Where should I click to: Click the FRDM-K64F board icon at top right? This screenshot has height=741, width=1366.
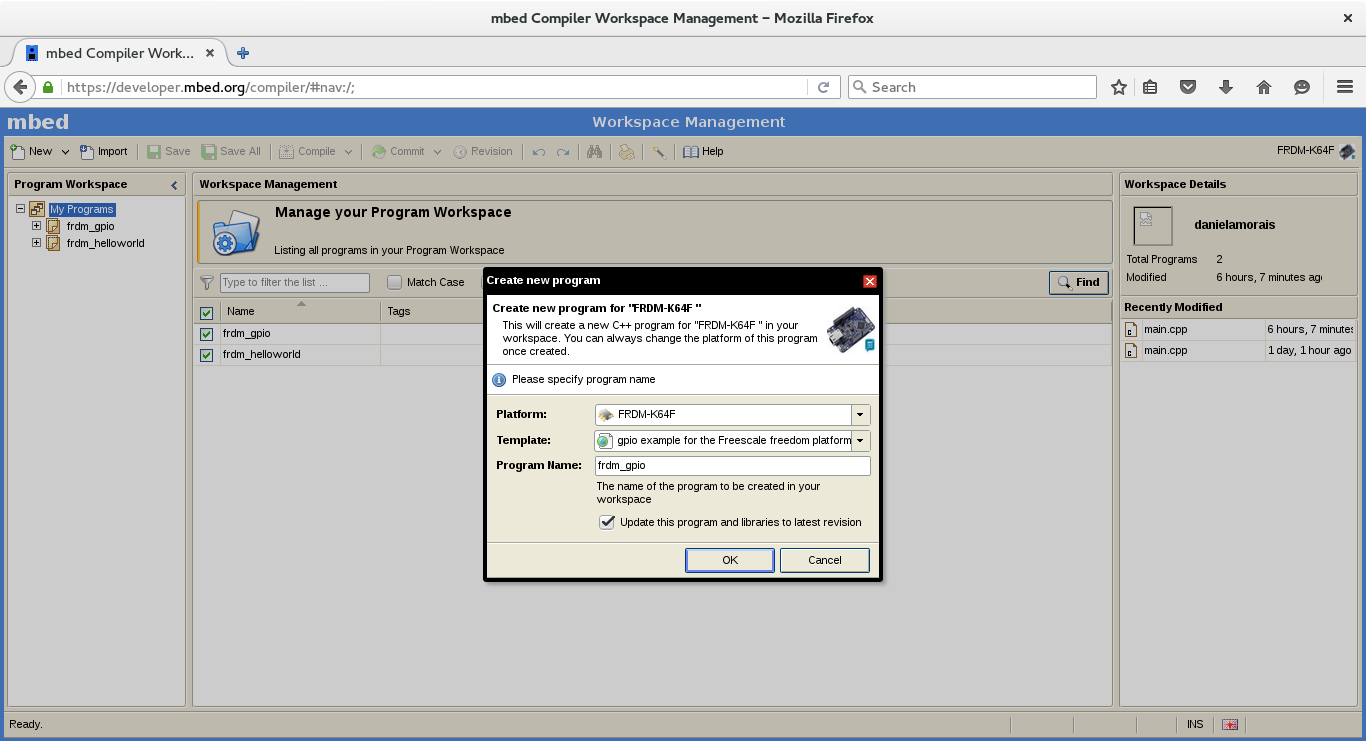pyautogui.click(x=1347, y=152)
